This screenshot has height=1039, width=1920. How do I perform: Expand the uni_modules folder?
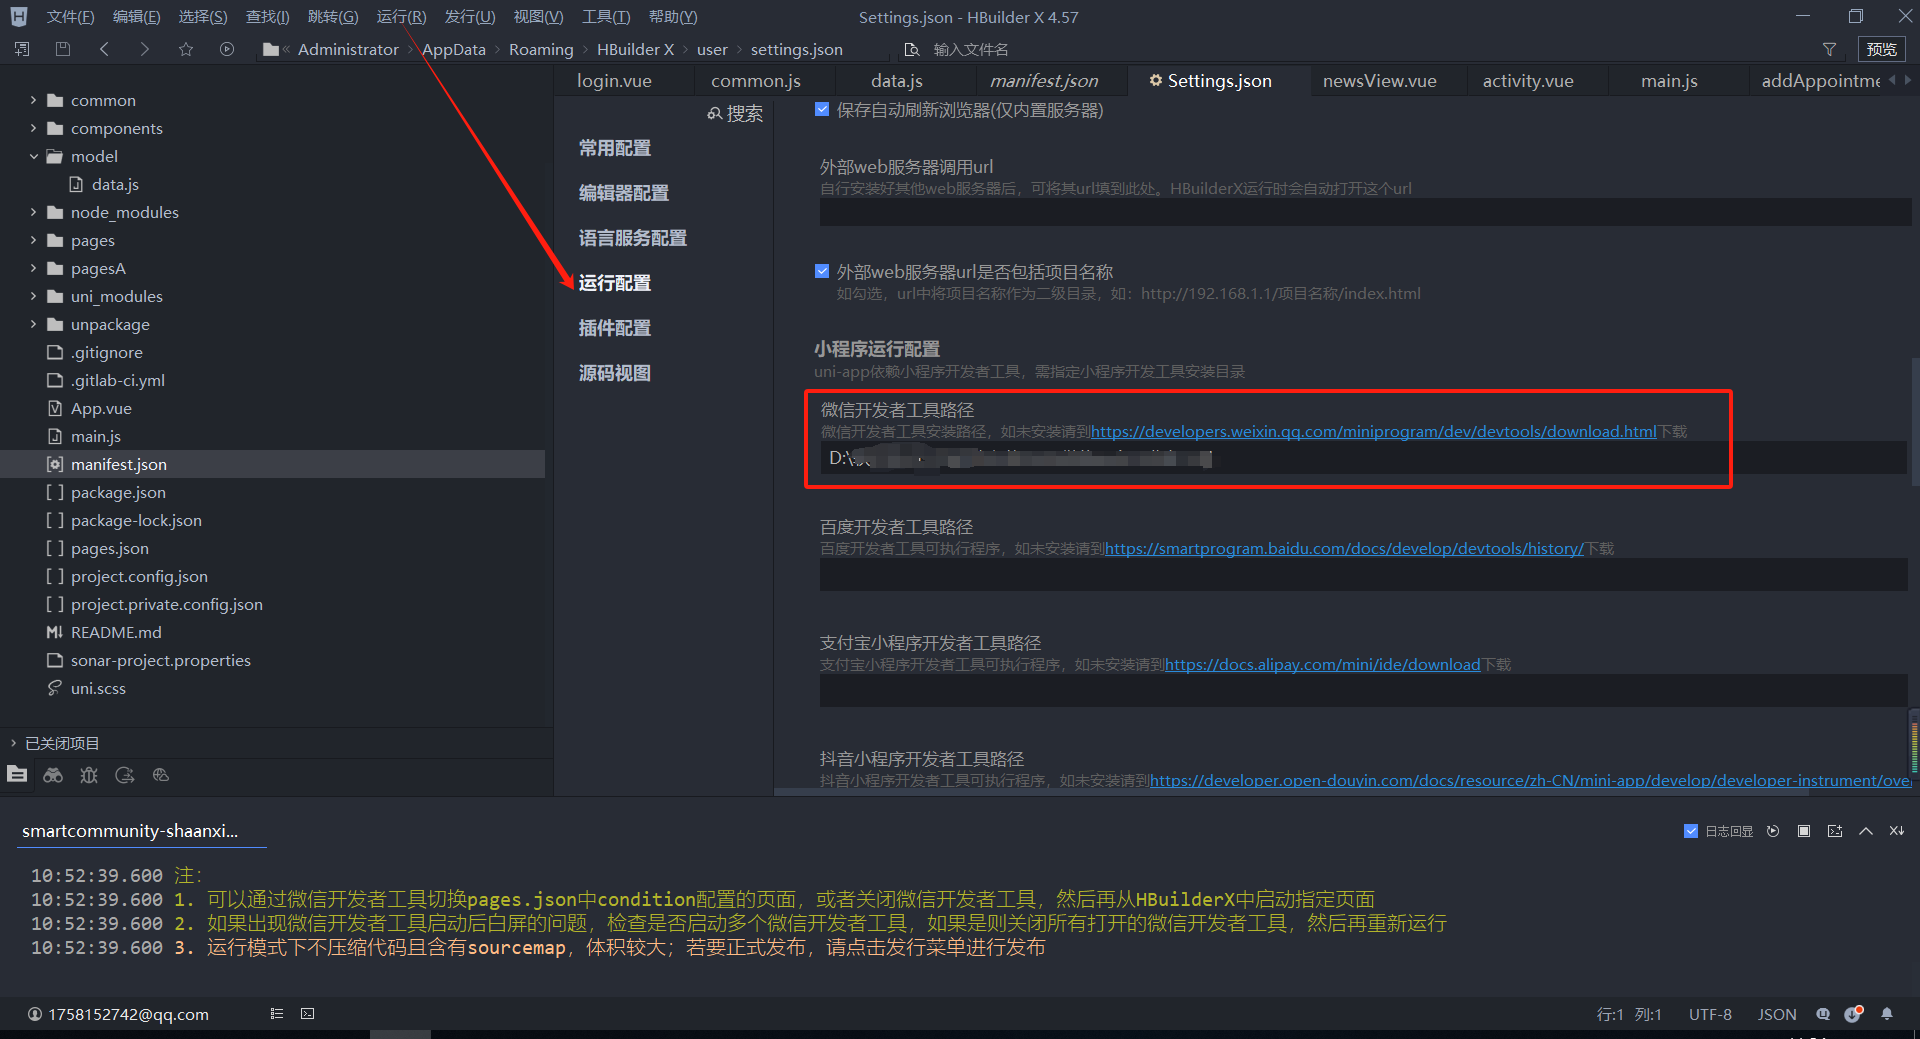(x=33, y=296)
